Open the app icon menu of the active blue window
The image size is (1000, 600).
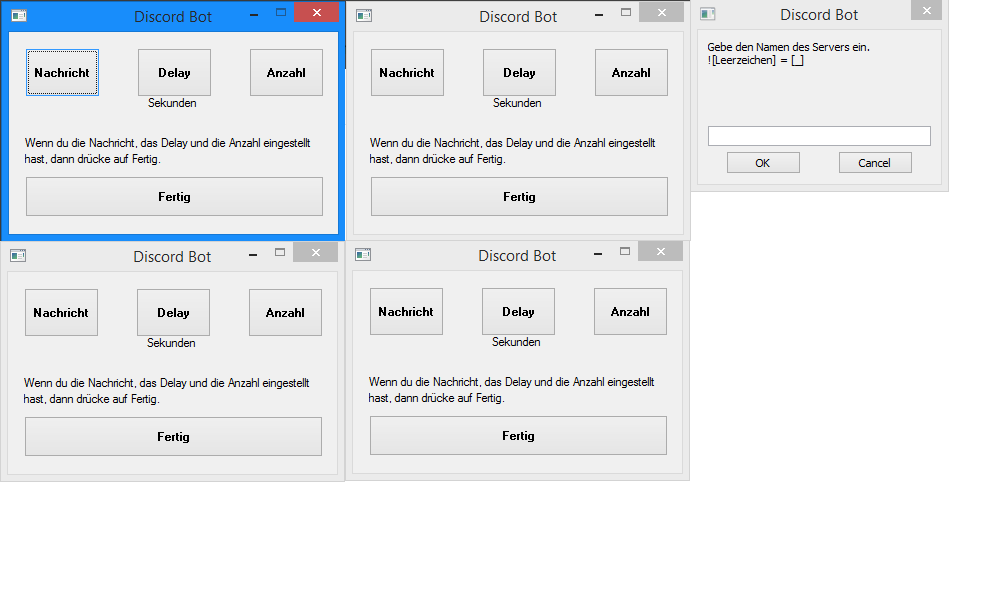coord(19,16)
